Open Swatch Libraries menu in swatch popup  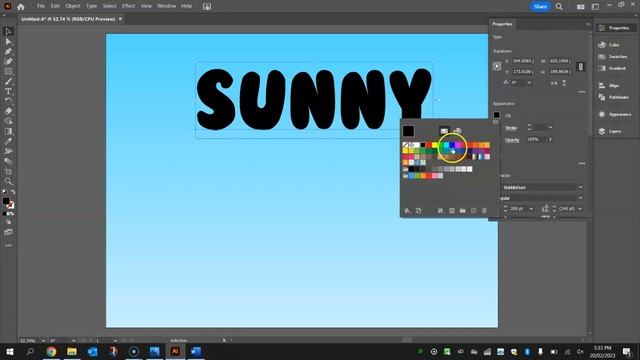[407, 211]
